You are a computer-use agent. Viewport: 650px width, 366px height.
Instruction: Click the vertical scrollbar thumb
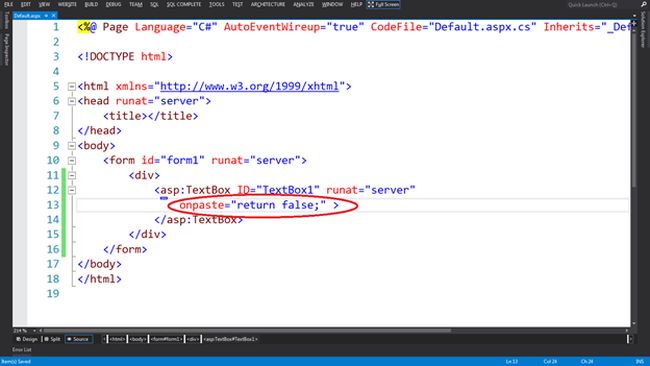tap(634, 109)
